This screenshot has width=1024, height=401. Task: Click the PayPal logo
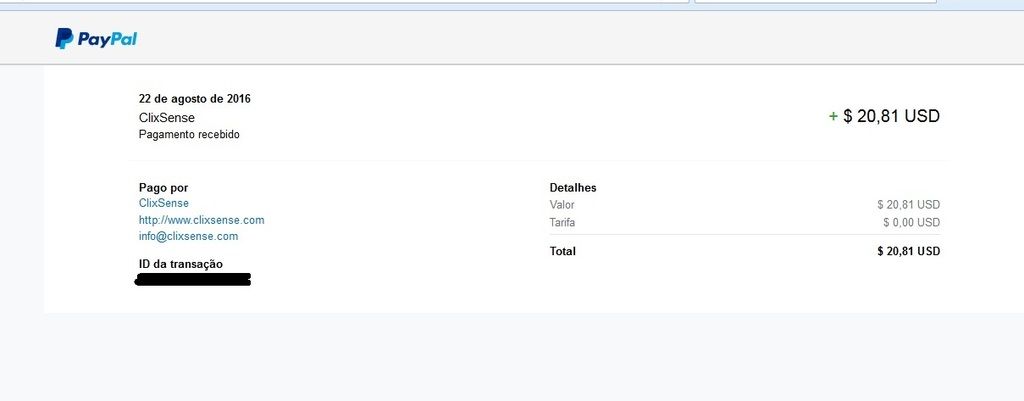pos(96,39)
